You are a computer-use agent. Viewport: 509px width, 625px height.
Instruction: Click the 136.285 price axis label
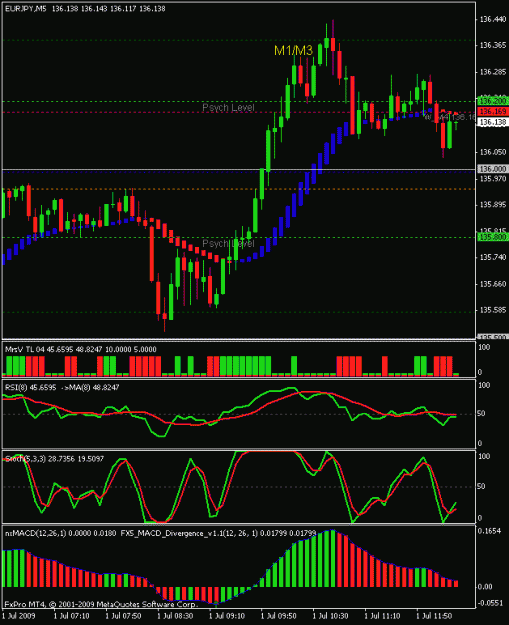493,73
